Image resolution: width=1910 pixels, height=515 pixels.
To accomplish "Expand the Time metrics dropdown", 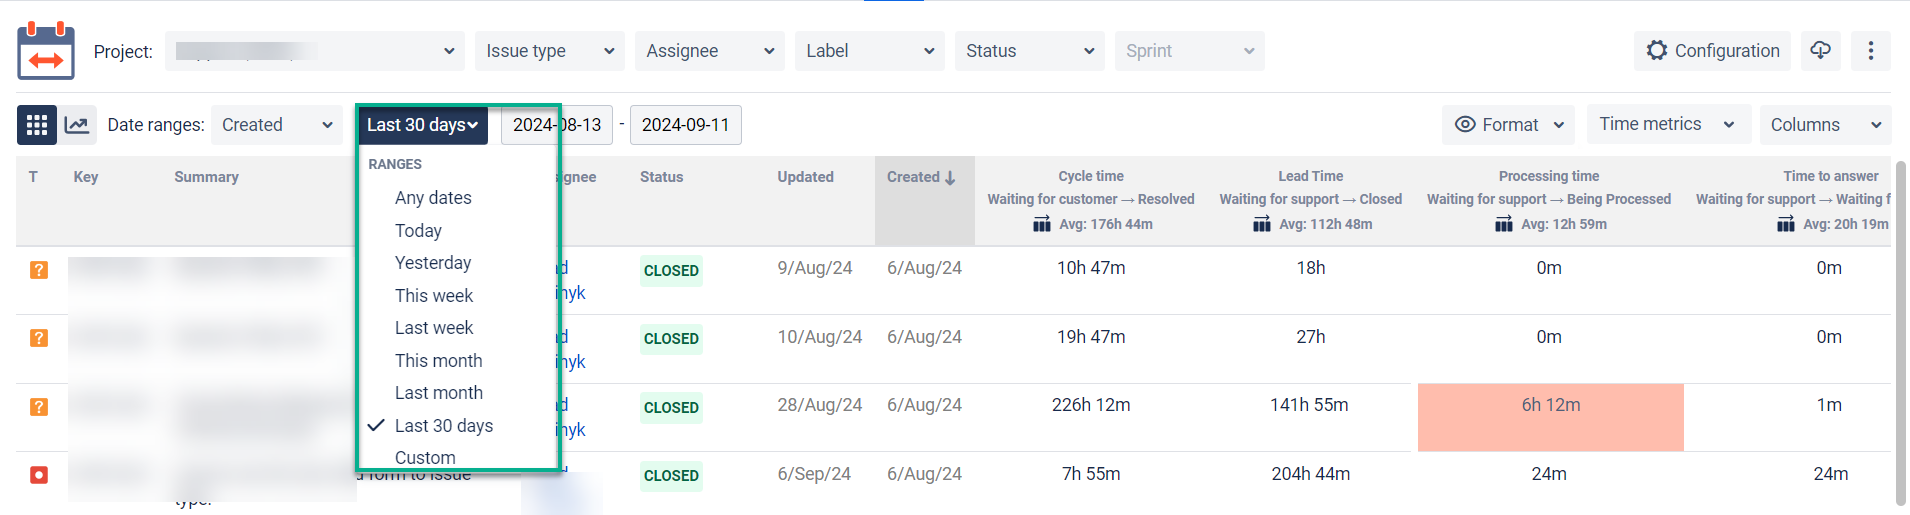I will tap(1664, 124).
